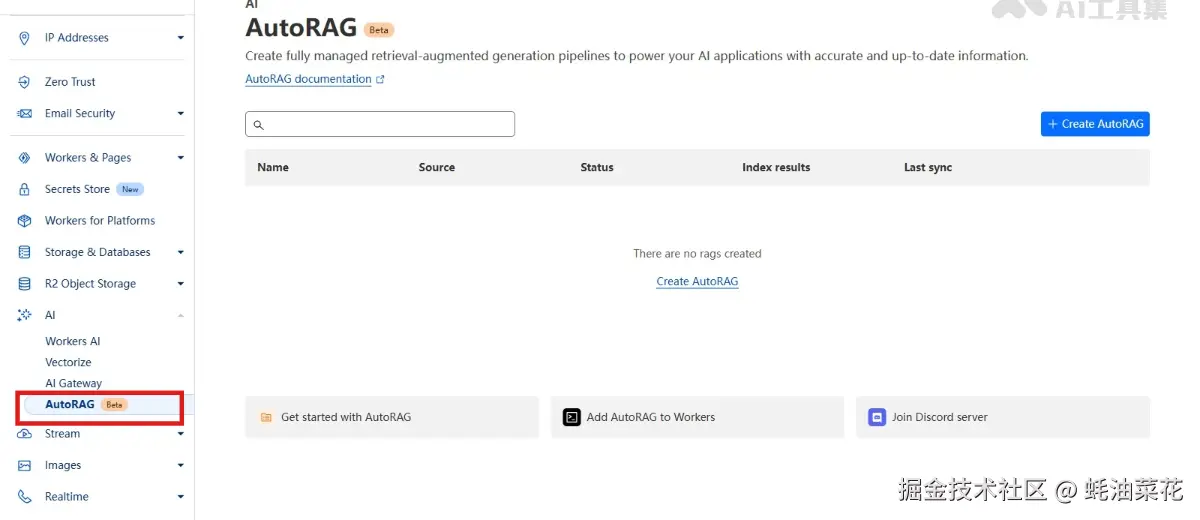Viewport: 1200px width, 520px height.
Task: Click the Add AutoRAG to Workers terminal icon
Action: pyautogui.click(x=571, y=417)
